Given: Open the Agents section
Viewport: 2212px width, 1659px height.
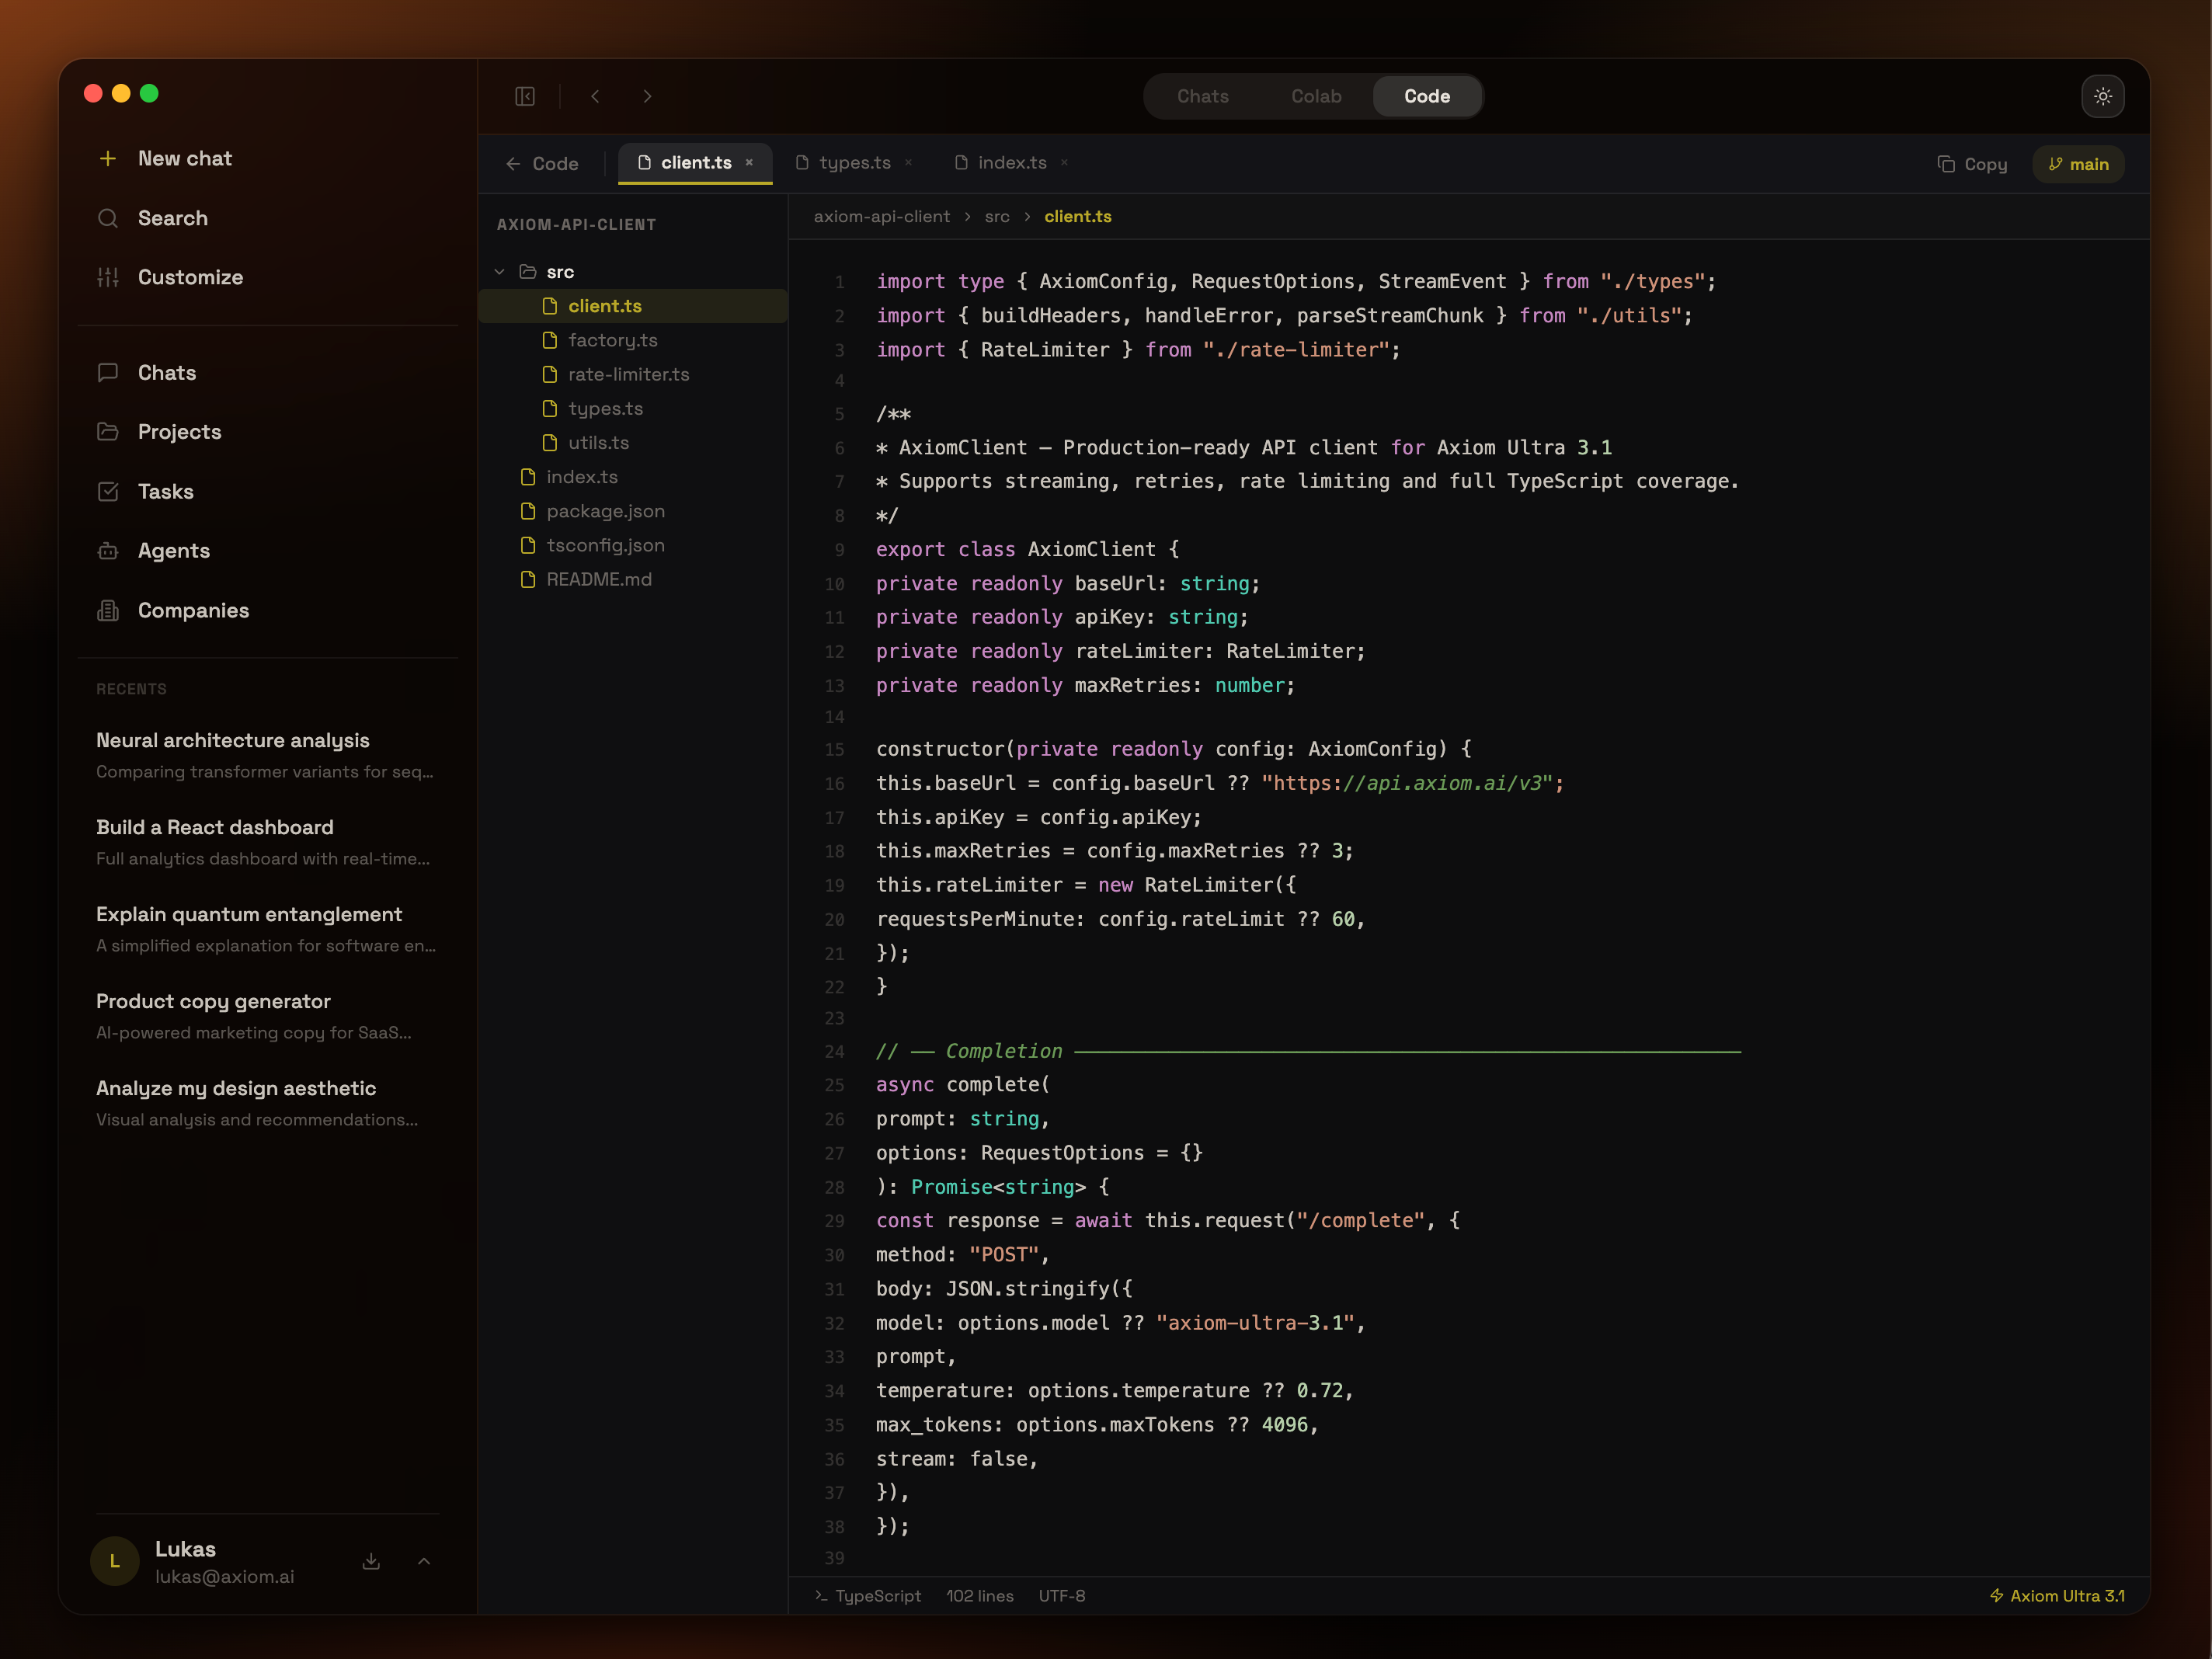Looking at the screenshot, I should click(x=173, y=550).
